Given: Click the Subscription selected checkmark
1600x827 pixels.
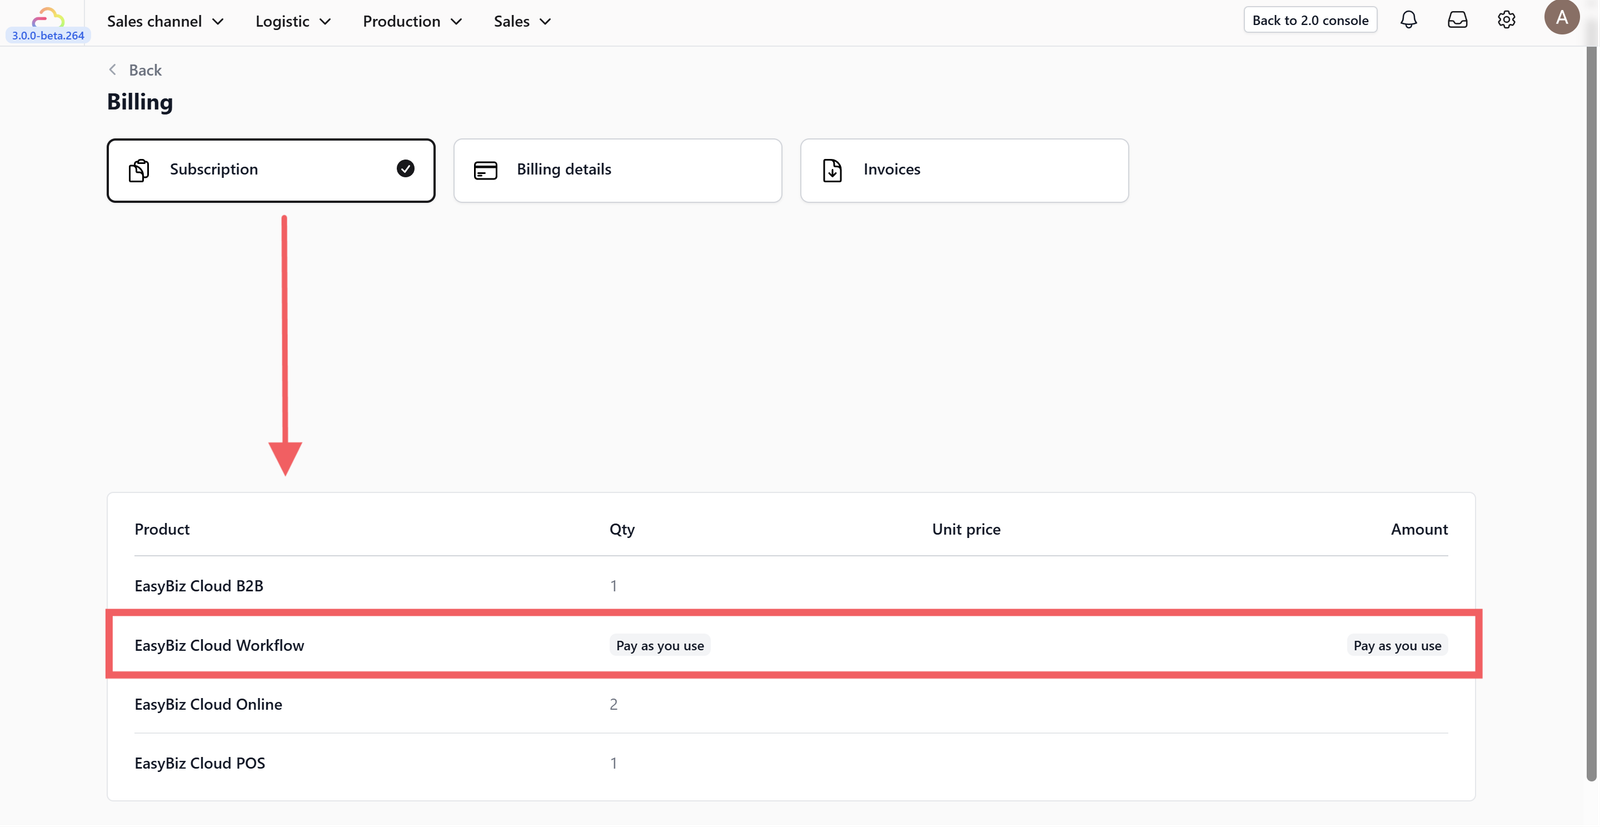Looking at the screenshot, I should pyautogui.click(x=405, y=169).
